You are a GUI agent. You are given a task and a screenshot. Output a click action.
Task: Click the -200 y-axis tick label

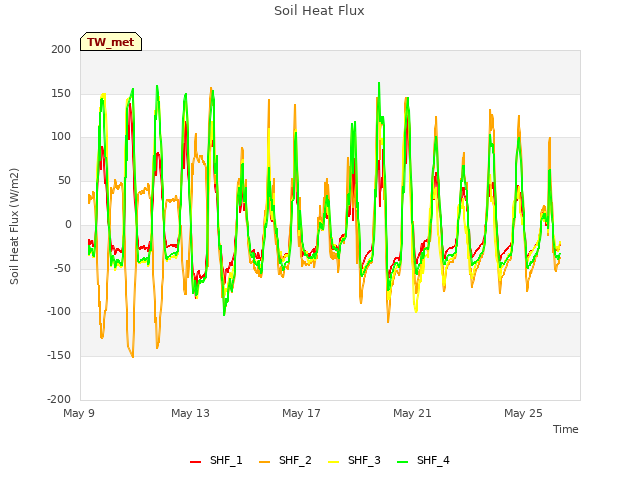click(x=59, y=399)
